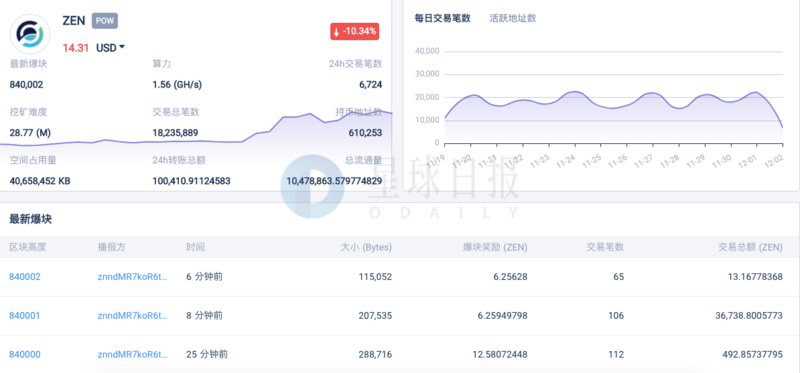Open block 840002 link
800x373 pixels.
pos(24,277)
